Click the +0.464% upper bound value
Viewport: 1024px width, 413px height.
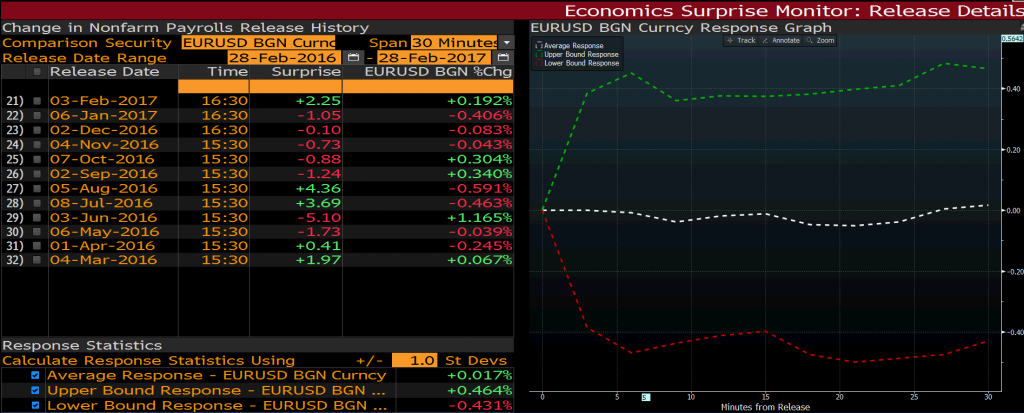pyautogui.click(x=479, y=390)
